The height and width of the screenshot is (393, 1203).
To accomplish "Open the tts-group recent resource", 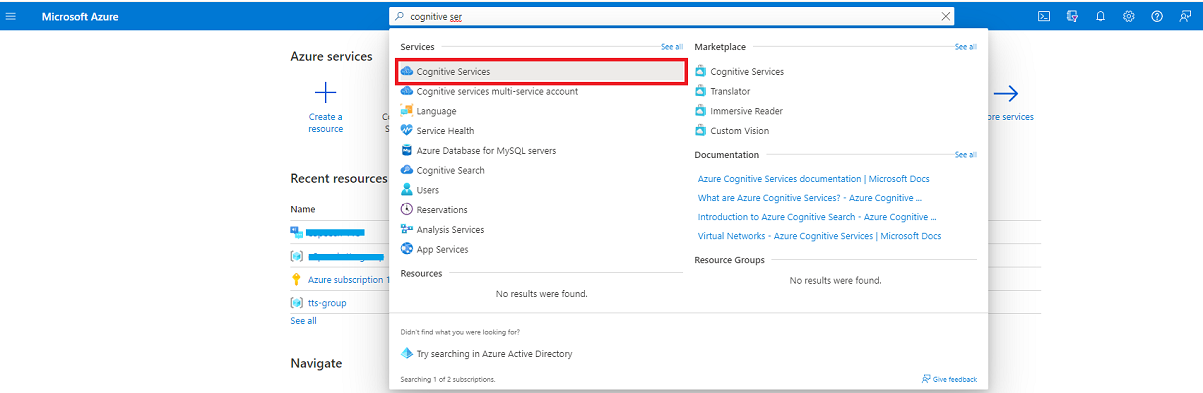I will (x=327, y=302).
